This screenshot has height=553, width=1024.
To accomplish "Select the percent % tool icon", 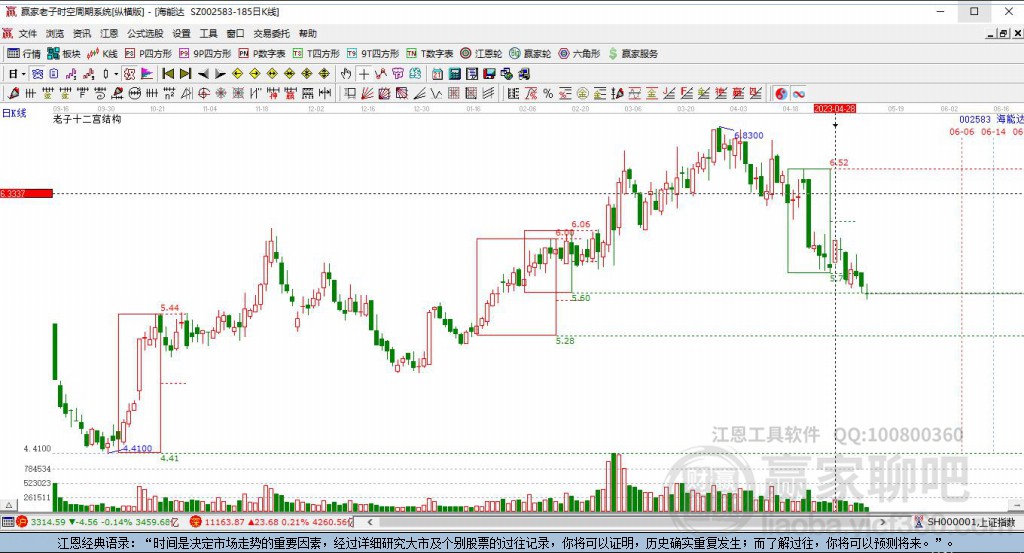I will point(548,94).
